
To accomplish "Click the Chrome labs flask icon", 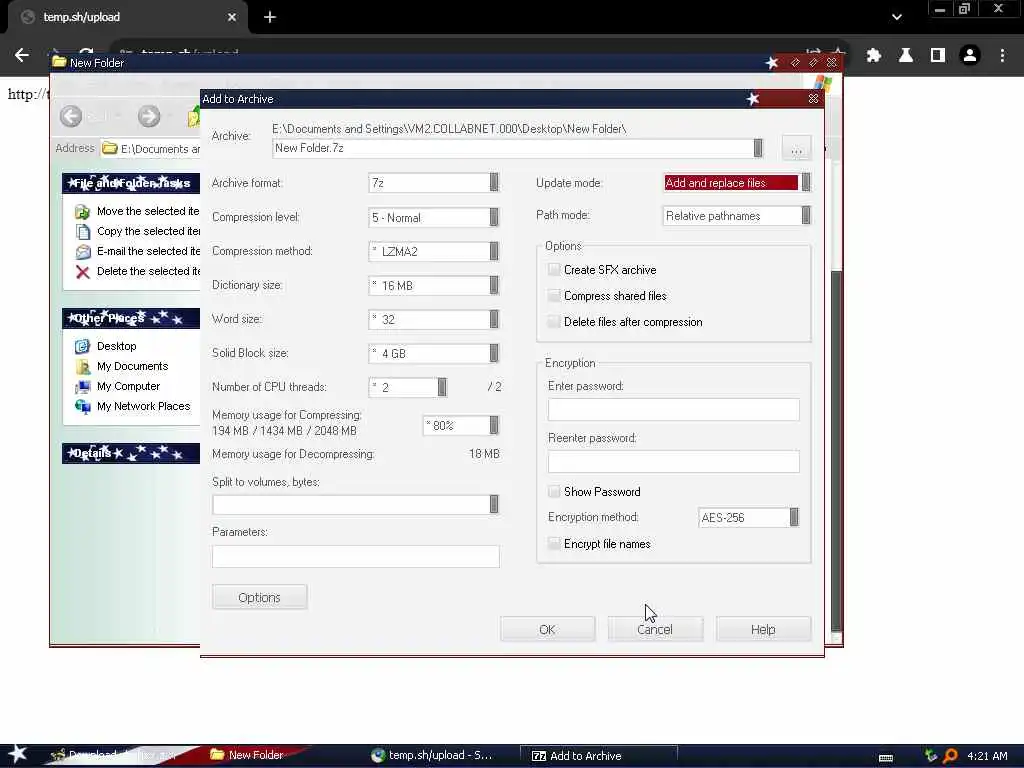I will click(x=906, y=56).
